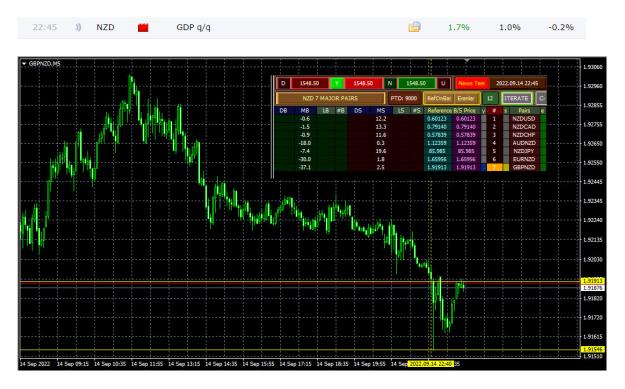
Task: Select the NZDCAD pair row
Action: tap(524, 127)
